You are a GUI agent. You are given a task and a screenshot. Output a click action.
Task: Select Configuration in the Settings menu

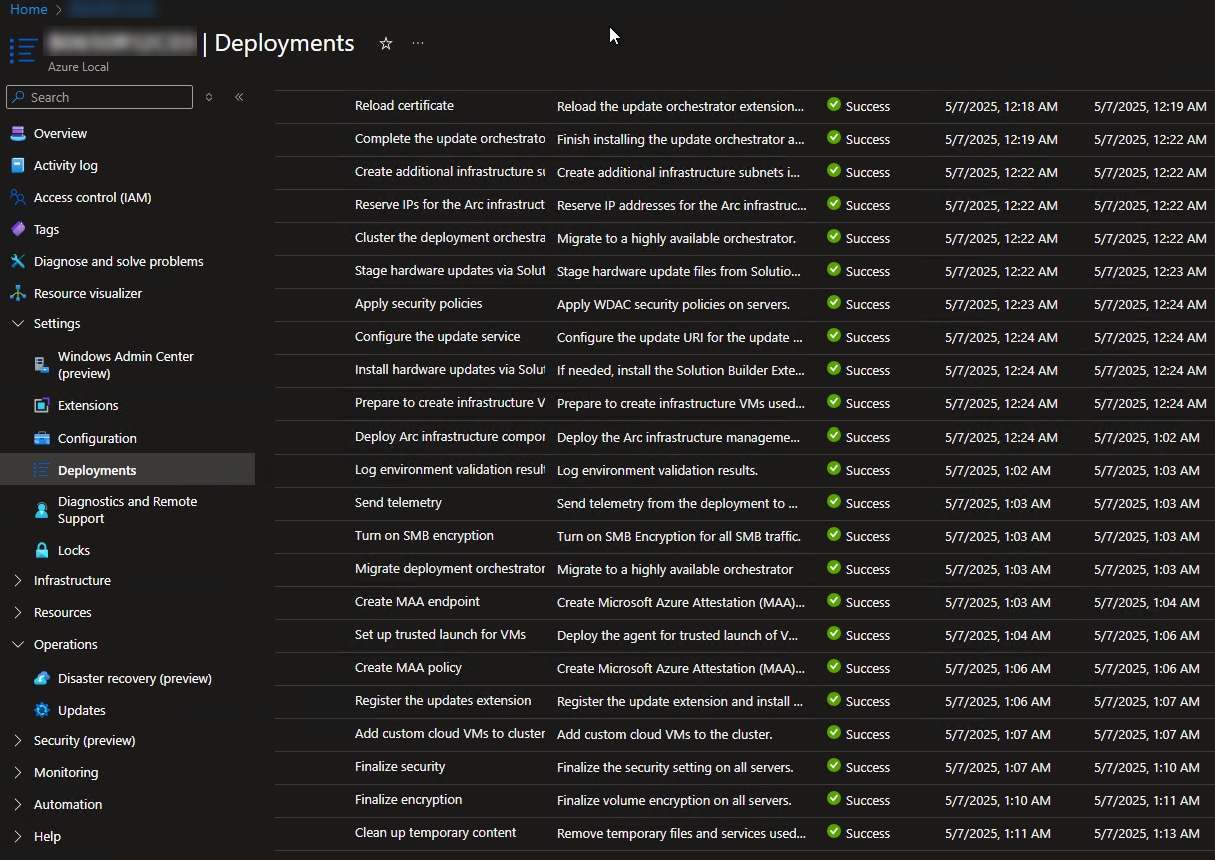pos(97,438)
